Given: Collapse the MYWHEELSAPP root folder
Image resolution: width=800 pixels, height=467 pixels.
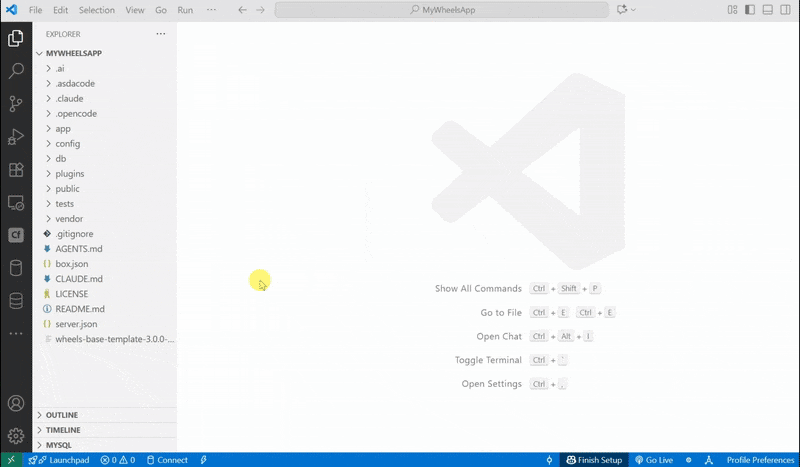Looking at the screenshot, I should (105, 53).
